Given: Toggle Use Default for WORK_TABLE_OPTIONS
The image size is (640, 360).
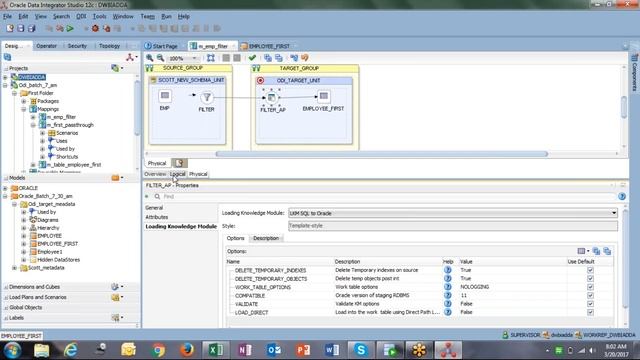Looking at the screenshot, I should click(x=590, y=287).
